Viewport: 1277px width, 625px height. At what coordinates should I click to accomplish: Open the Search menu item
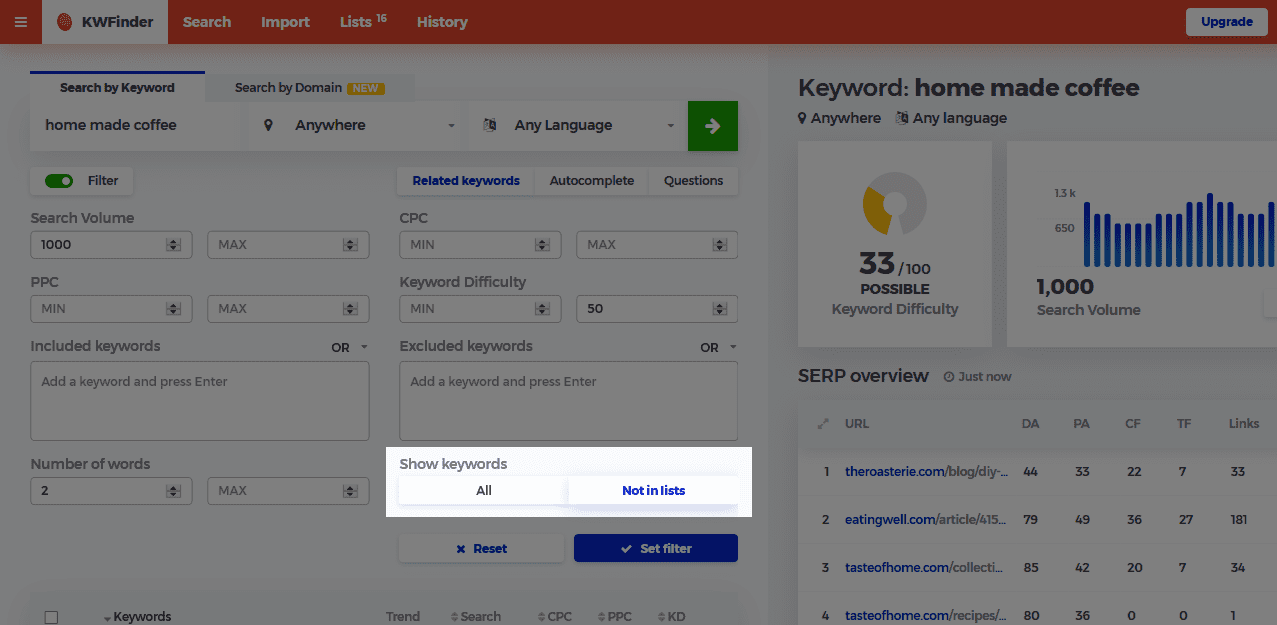[x=207, y=22]
